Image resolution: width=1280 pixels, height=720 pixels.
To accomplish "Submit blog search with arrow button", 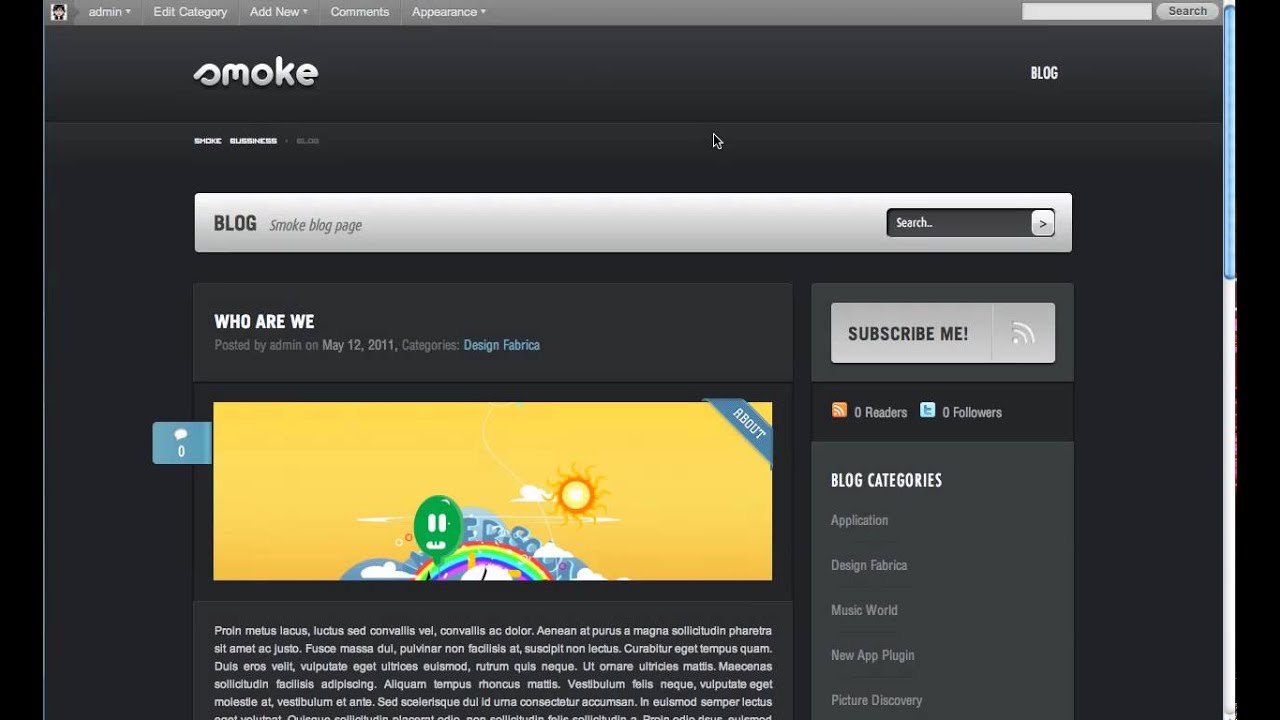I will click(x=1042, y=223).
